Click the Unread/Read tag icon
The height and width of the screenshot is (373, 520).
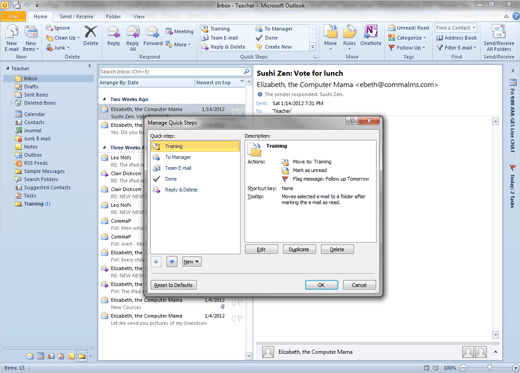point(392,28)
